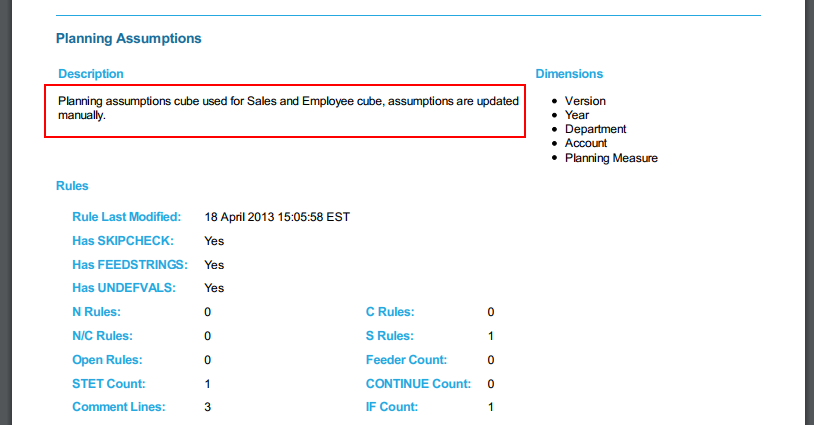Viewport: 814px width, 425px height.
Task: Click the Dimensions section heading
Action: [569, 74]
